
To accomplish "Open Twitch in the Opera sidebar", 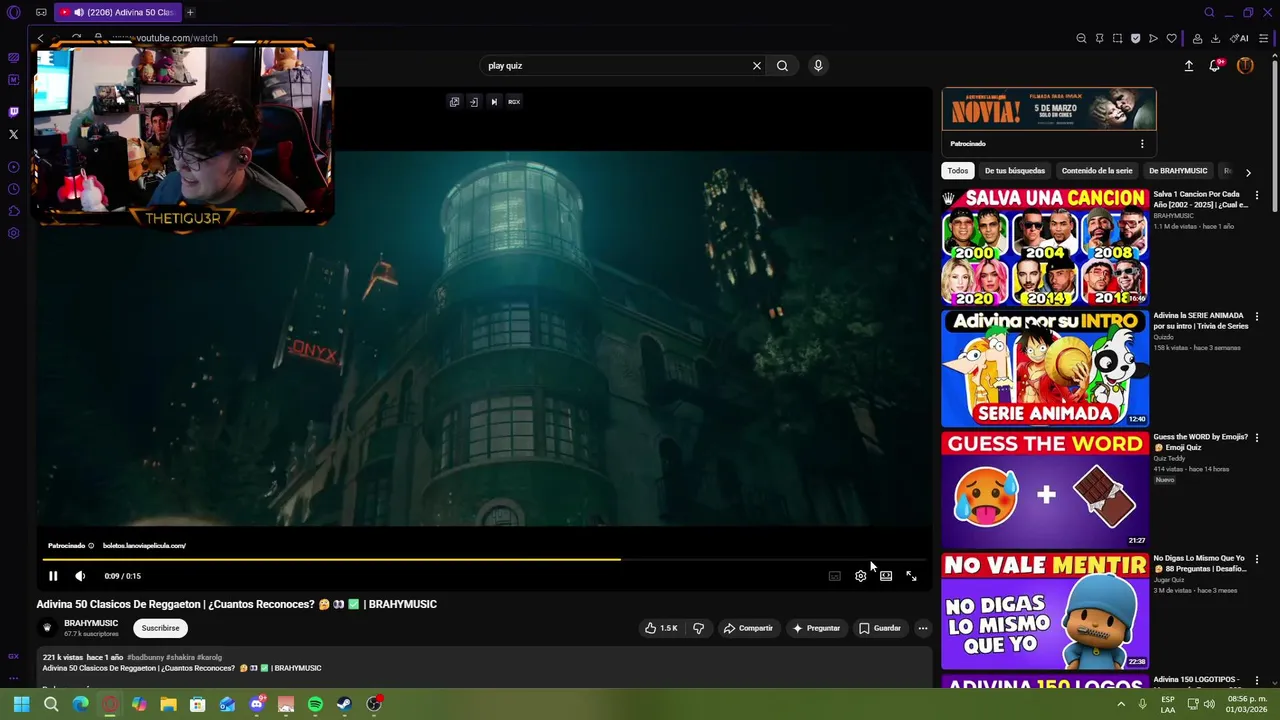I will click(13, 112).
